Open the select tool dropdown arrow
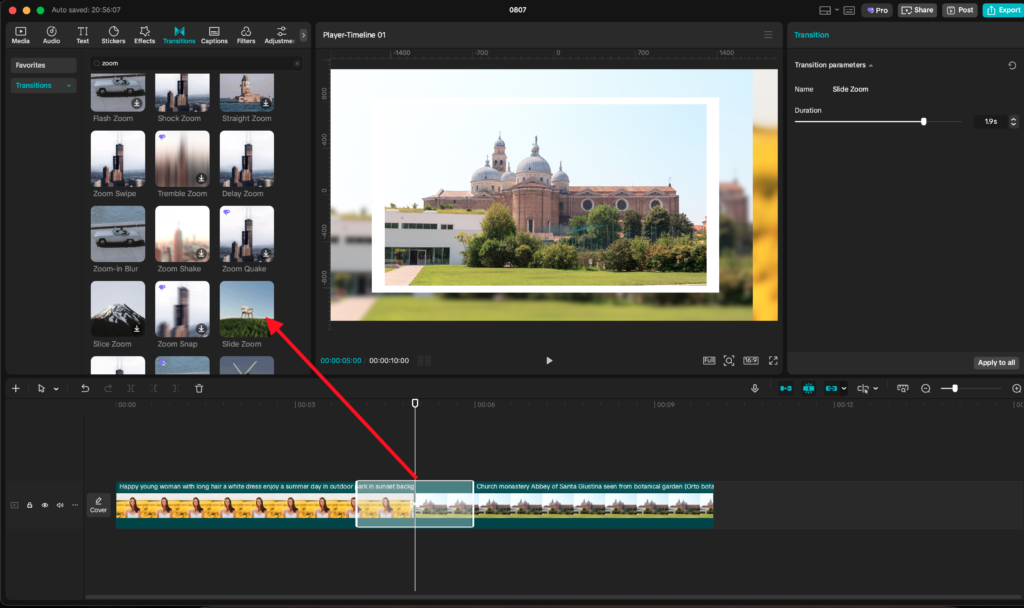This screenshot has height=608, width=1024. point(56,389)
